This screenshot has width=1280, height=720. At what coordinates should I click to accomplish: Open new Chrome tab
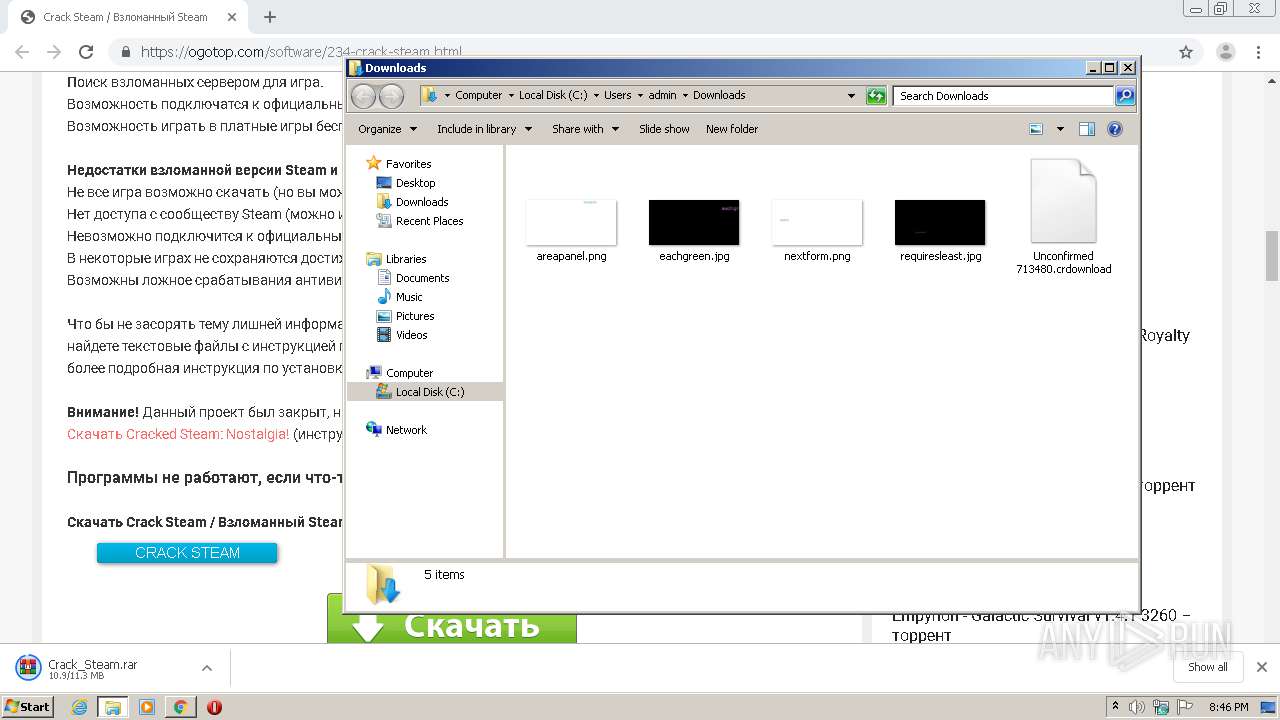coord(270,17)
